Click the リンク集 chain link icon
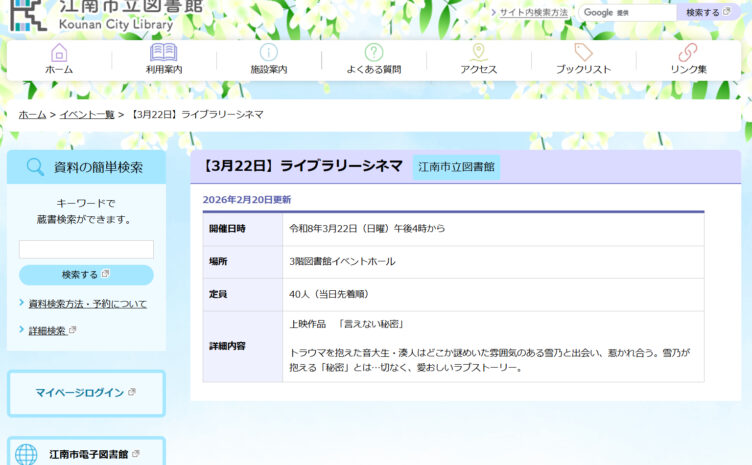The height and width of the screenshot is (465, 752). 688,52
